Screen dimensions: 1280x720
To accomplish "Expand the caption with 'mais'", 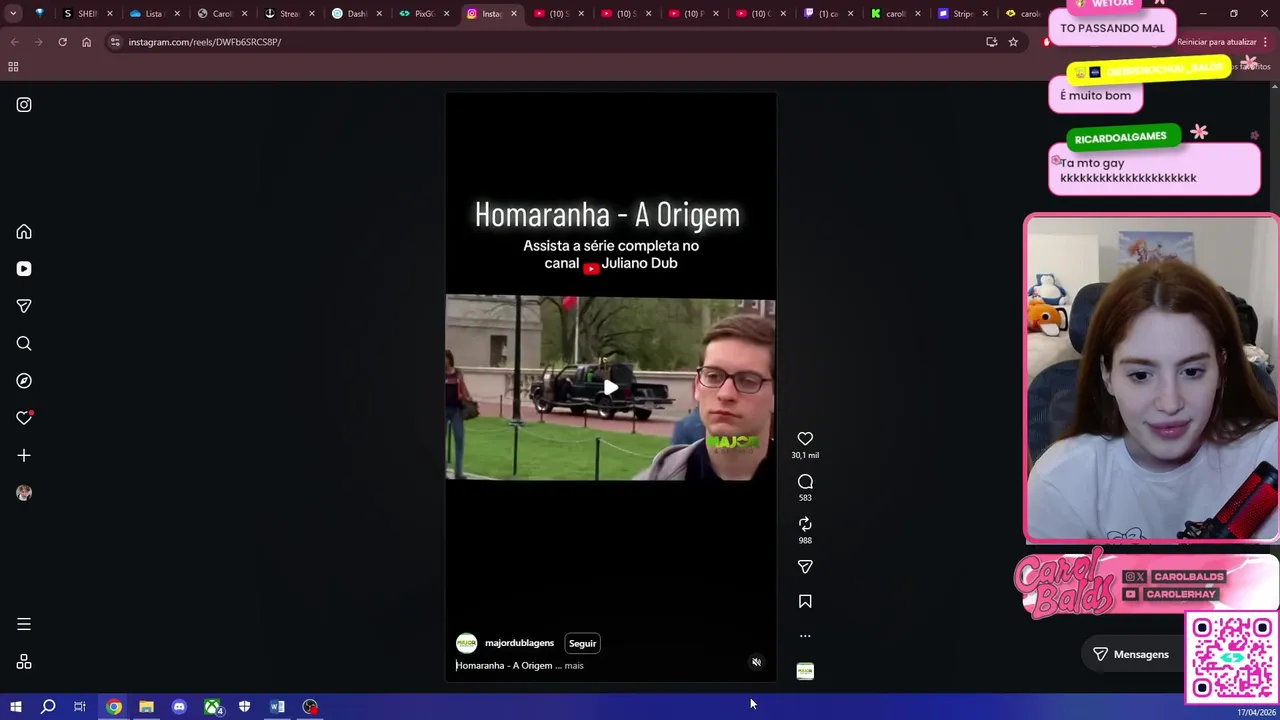I will pos(573,665).
